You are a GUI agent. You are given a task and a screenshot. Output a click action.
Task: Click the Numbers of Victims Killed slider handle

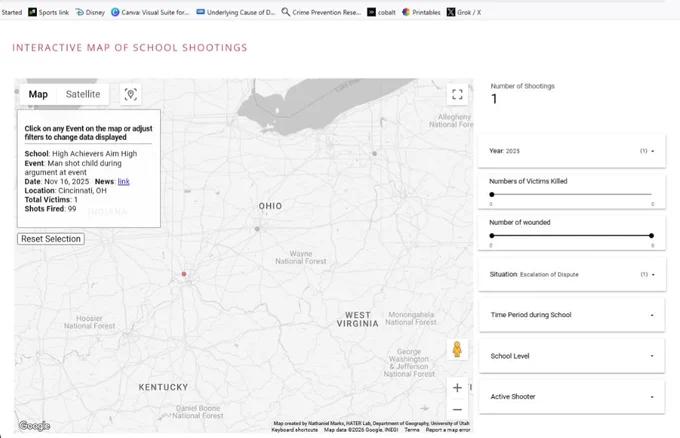coord(492,195)
